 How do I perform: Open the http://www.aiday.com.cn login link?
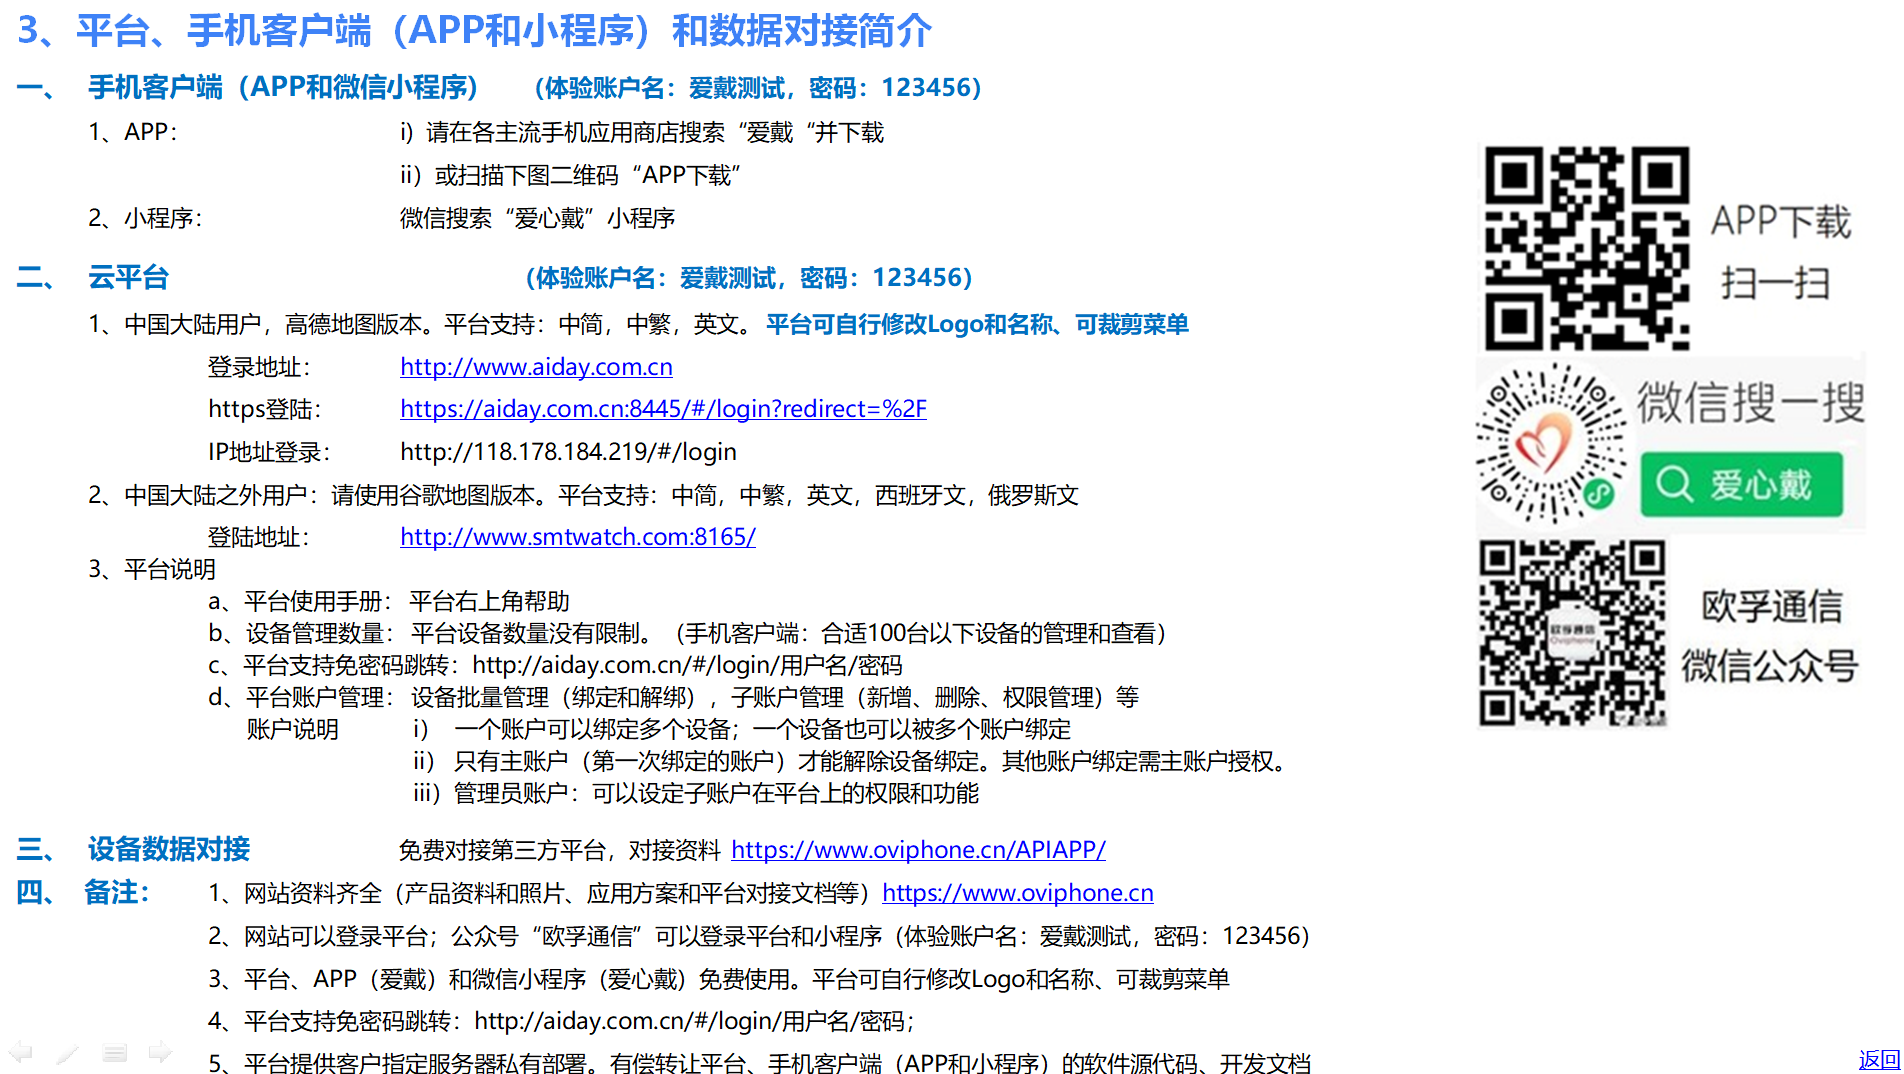(x=536, y=367)
